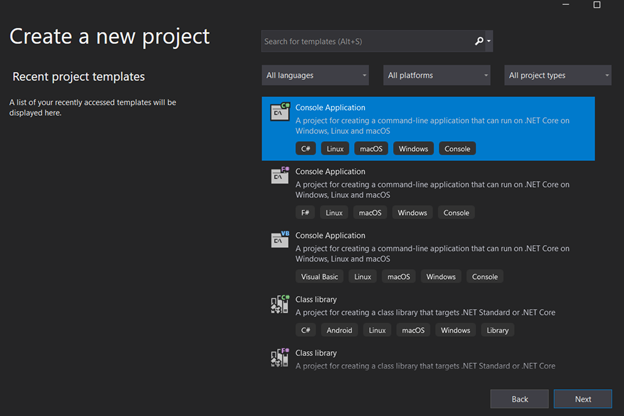Click the Windows tag in the Visual Basic row
The width and height of the screenshot is (624, 416).
(441, 277)
